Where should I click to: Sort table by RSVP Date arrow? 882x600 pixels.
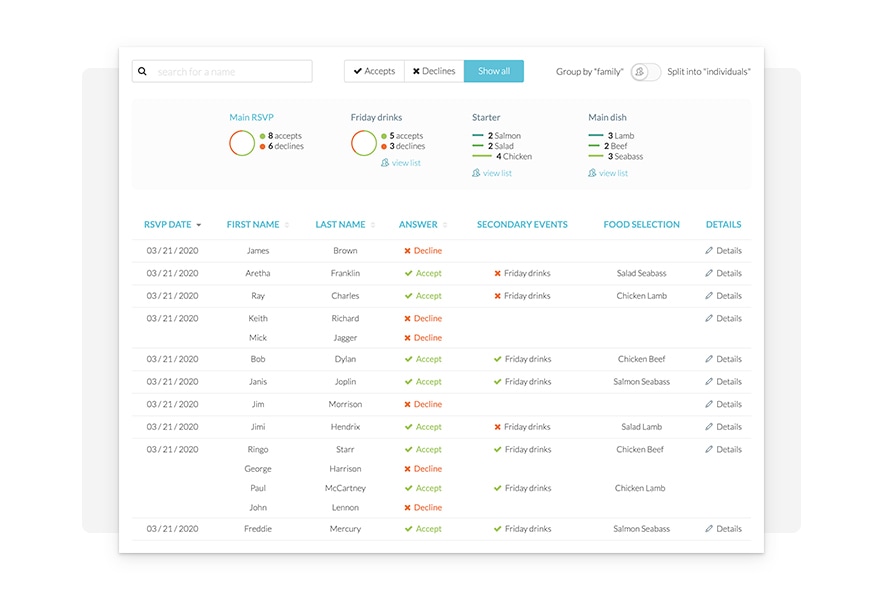199,225
